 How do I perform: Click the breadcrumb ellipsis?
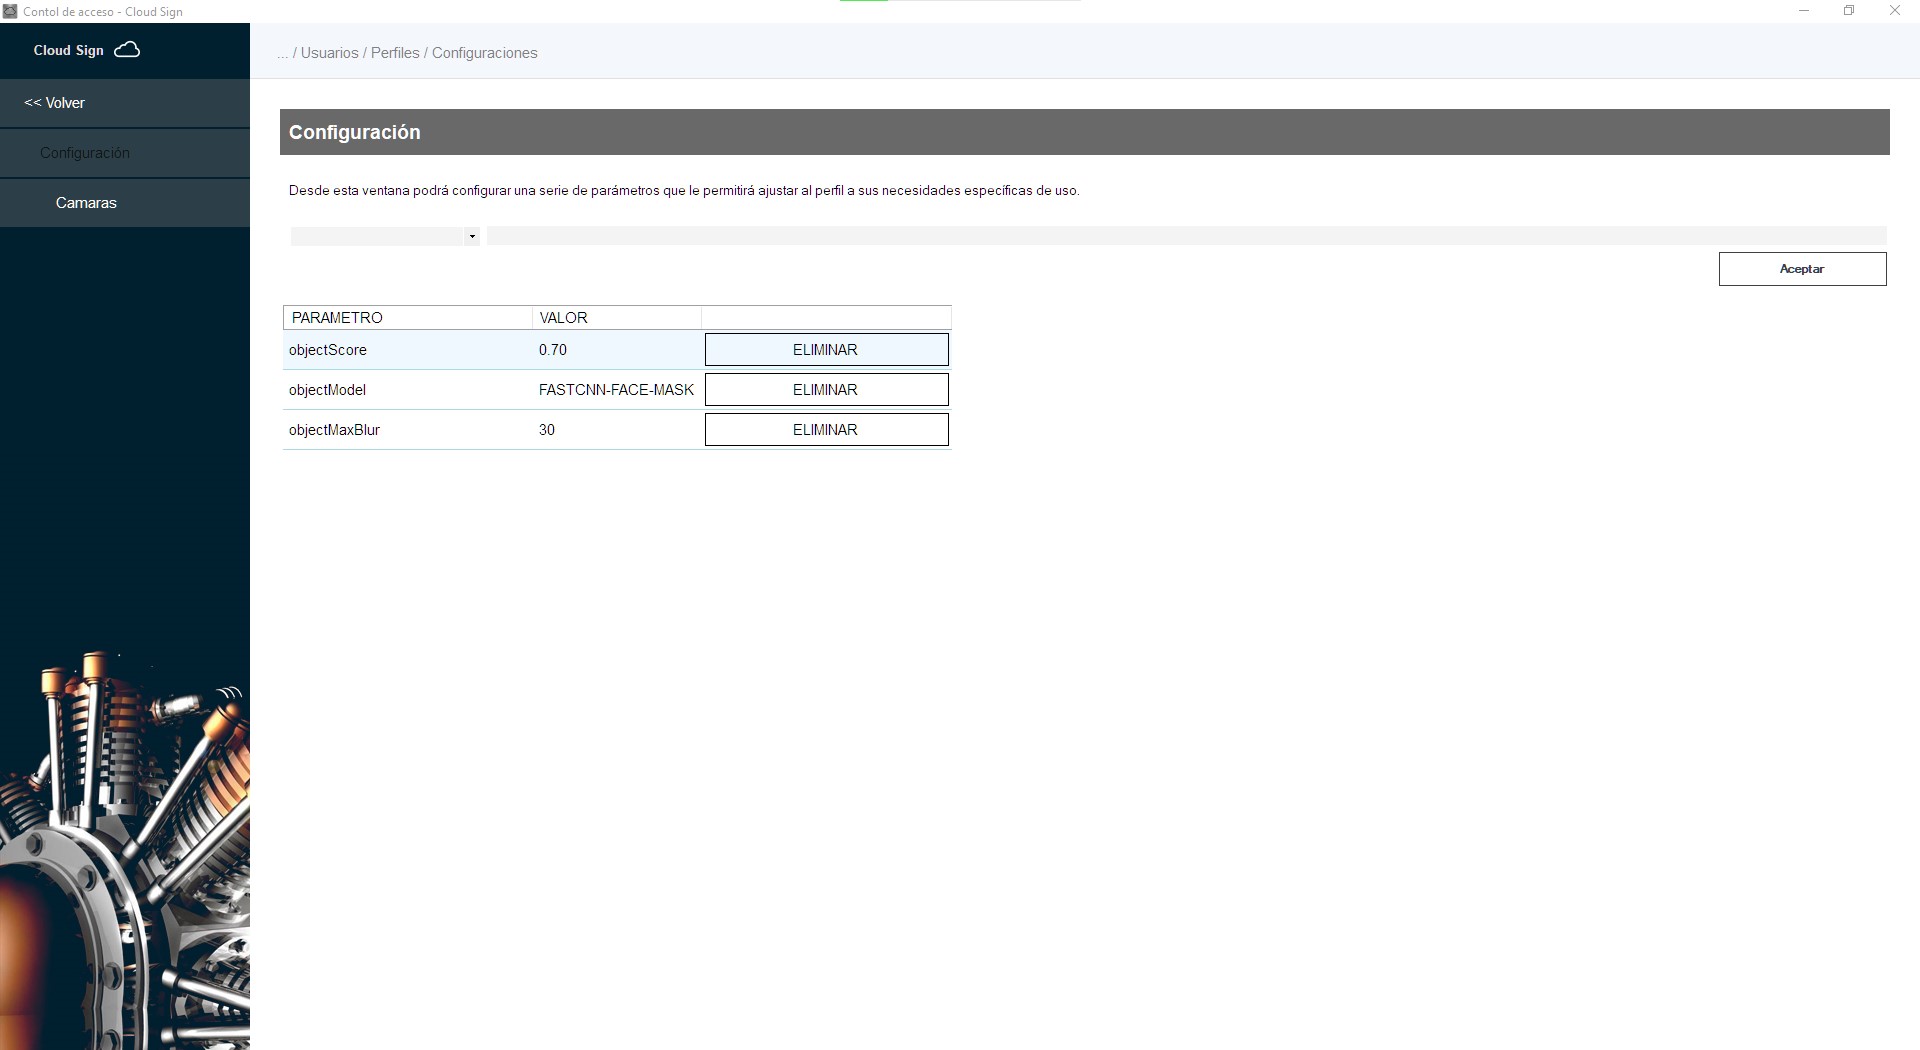[283, 53]
